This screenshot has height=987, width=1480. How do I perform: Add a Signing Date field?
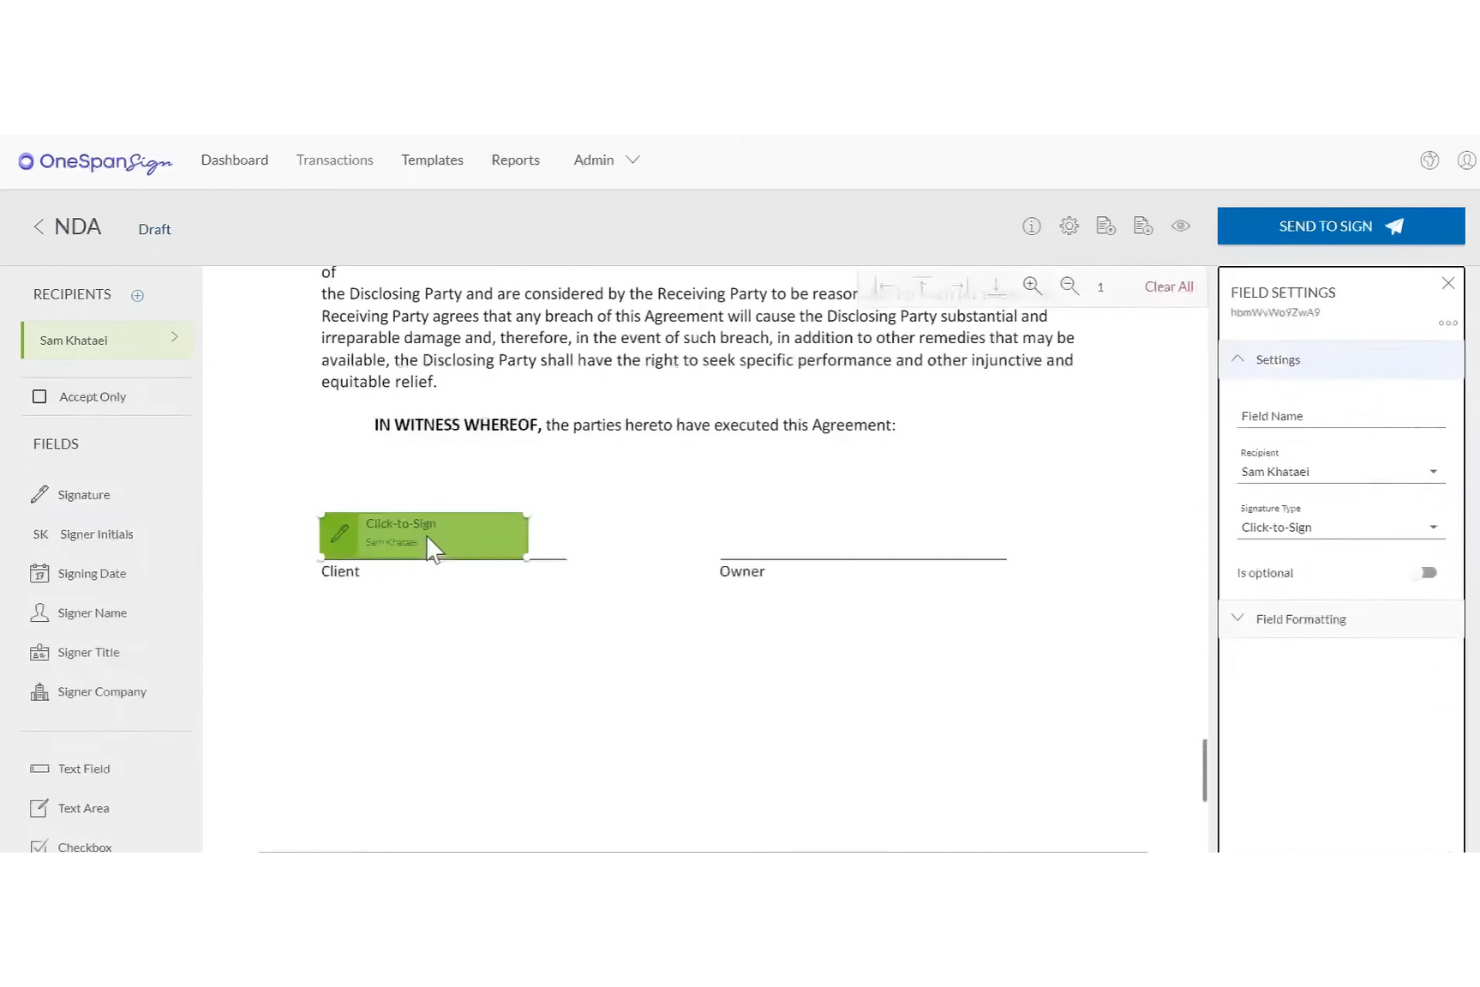pos(92,573)
